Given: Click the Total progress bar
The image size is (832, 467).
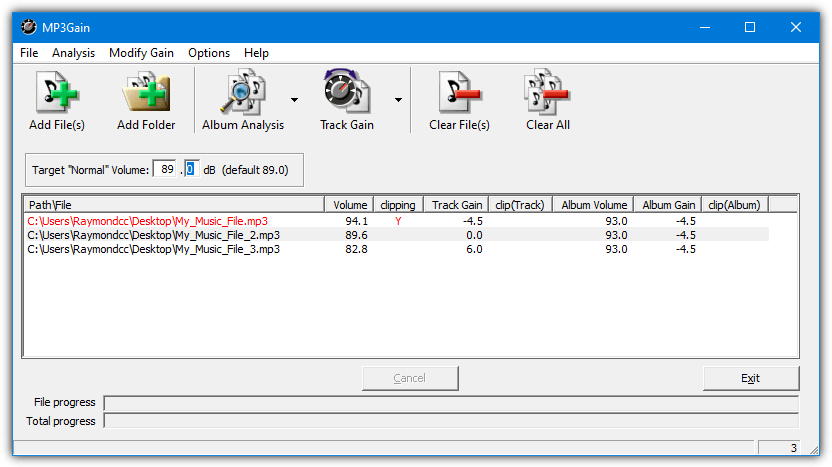Looking at the screenshot, I should [x=451, y=421].
